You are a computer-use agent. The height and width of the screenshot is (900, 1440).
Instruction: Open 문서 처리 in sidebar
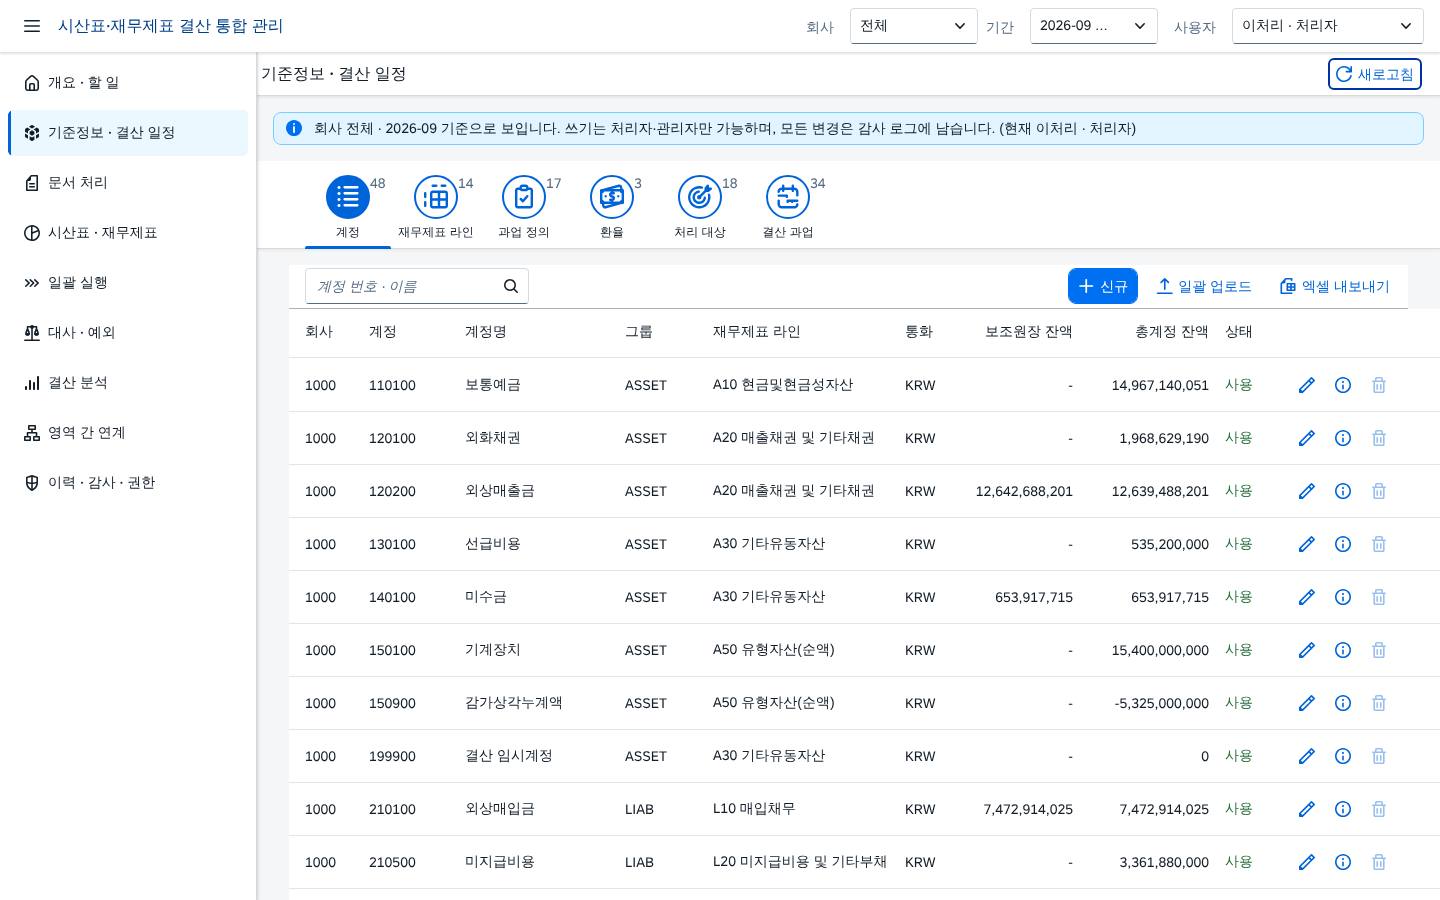tap(128, 183)
